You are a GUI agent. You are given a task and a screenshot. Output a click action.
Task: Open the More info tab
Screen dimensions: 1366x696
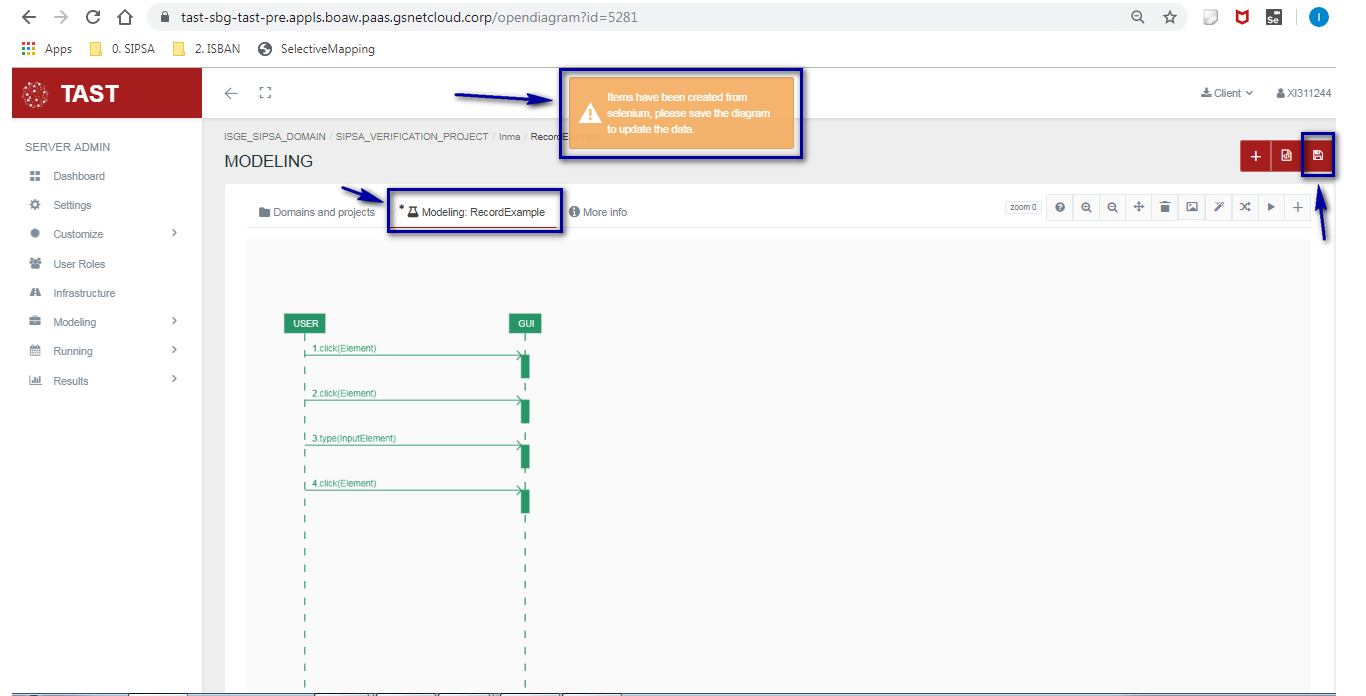(598, 212)
